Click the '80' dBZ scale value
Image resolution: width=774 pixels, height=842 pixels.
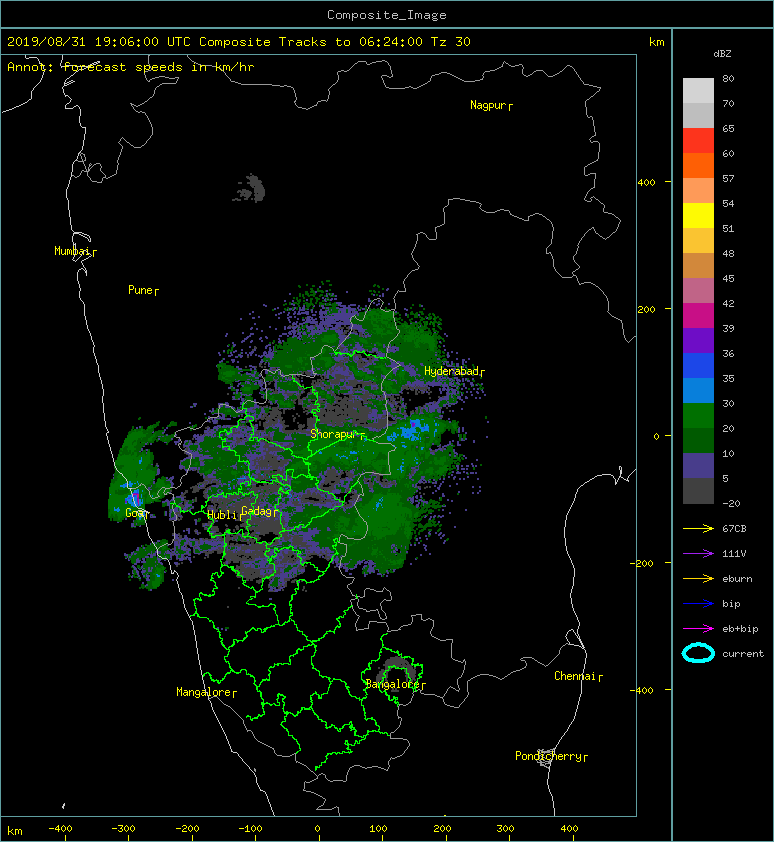728,78
